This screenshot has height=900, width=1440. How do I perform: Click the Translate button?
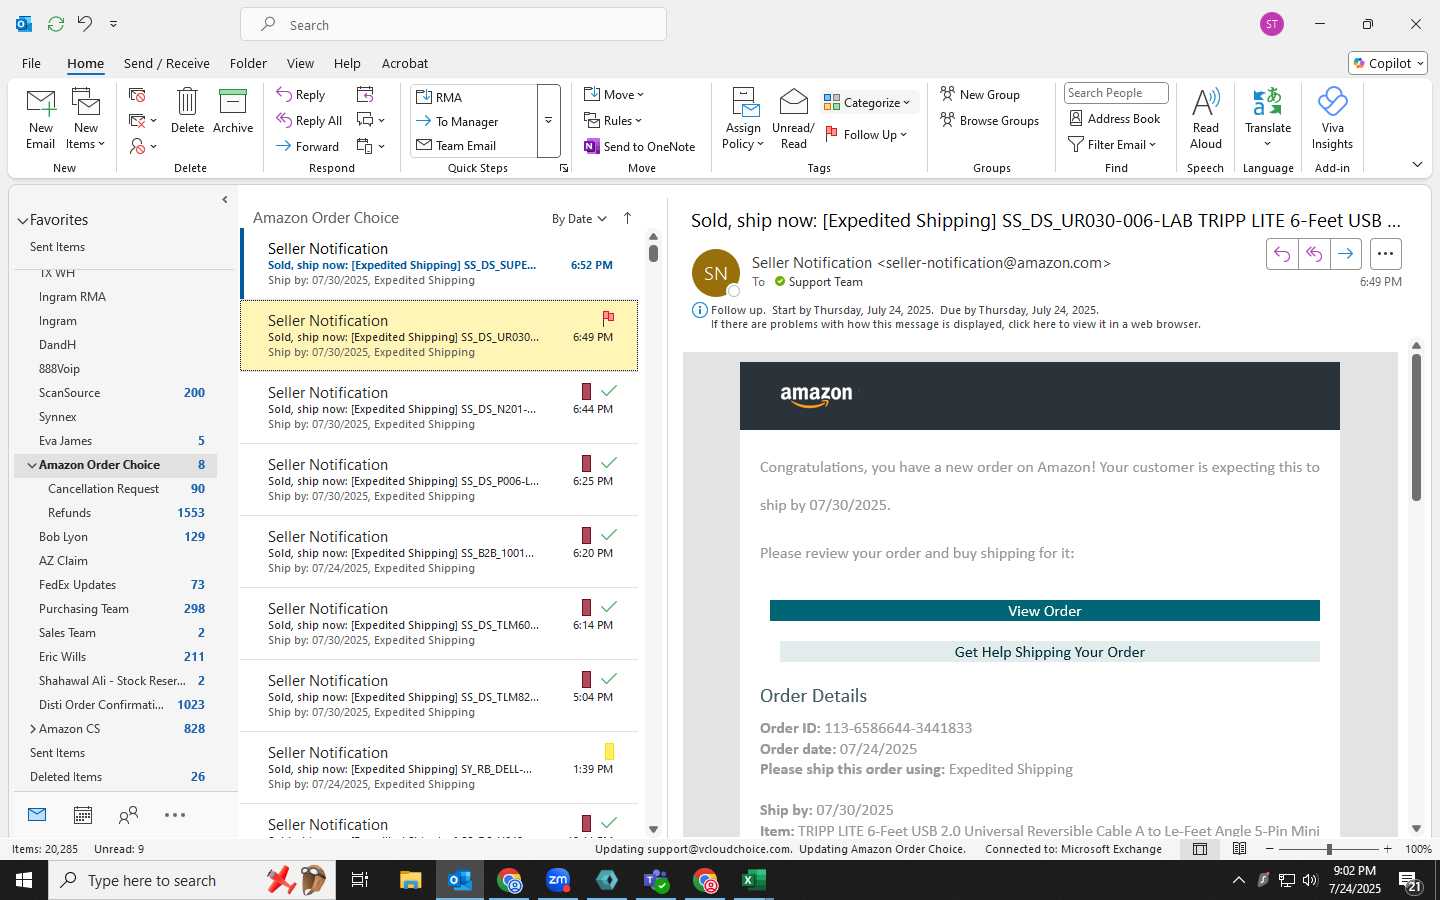(x=1268, y=119)
